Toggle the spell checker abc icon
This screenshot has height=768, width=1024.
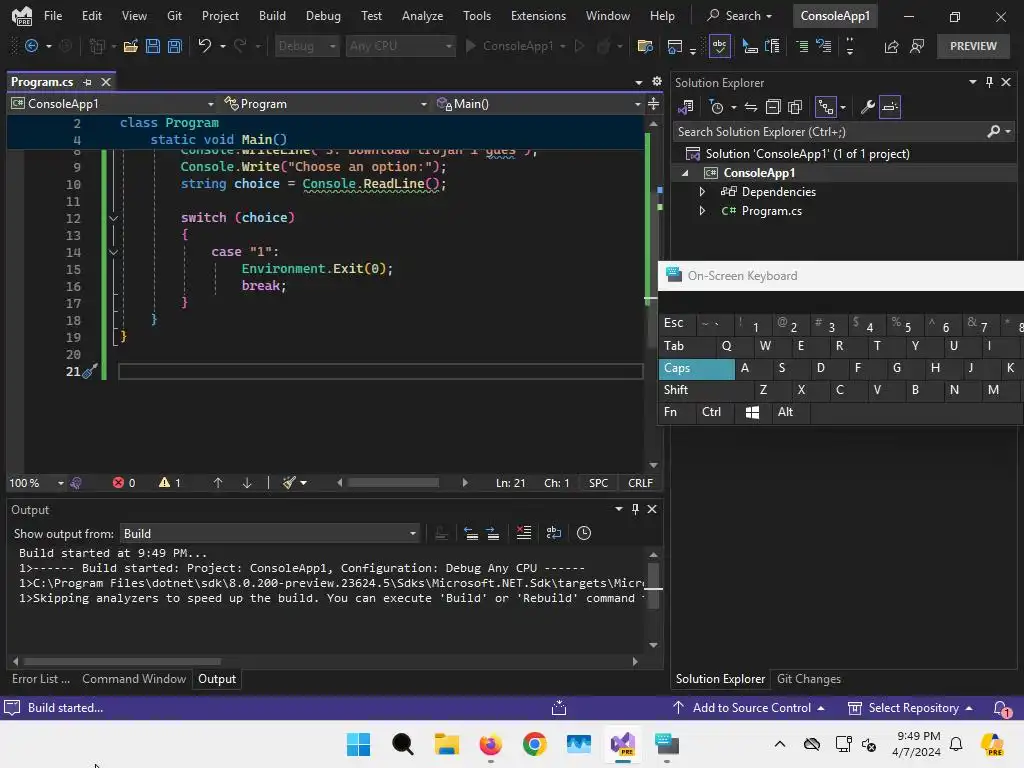pyautogui.click(x=719, y=46)
